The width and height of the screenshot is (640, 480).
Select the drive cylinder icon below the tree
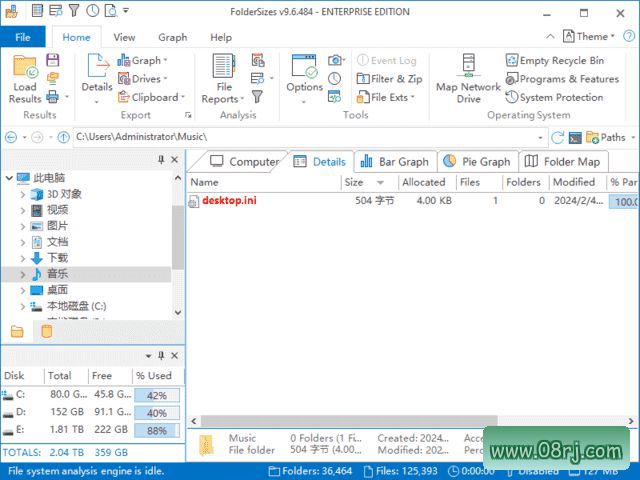(47, 331)
